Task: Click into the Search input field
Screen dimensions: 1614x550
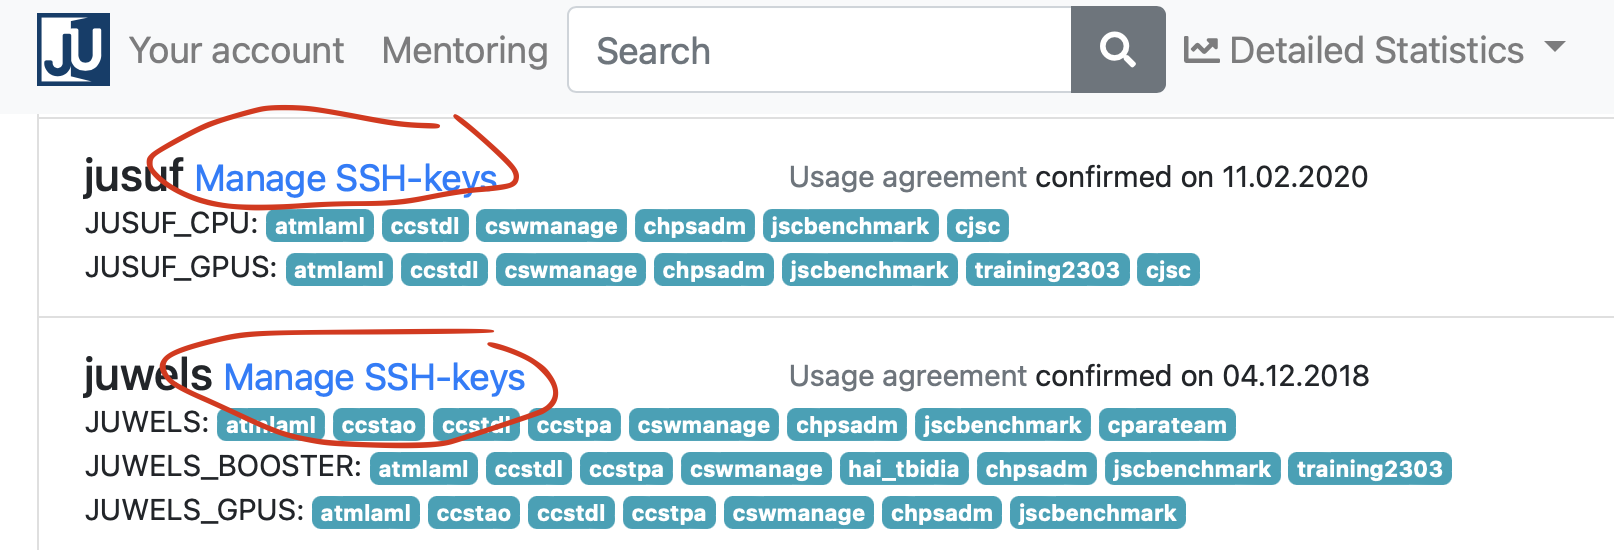Action: [820, 50]
